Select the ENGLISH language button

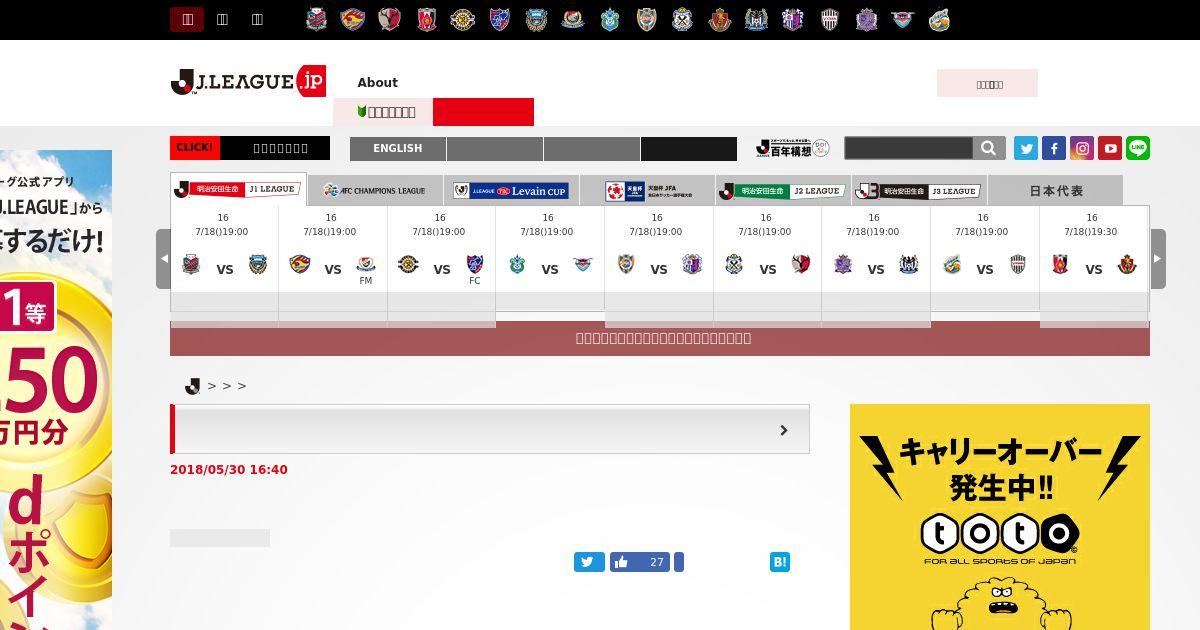398,148
